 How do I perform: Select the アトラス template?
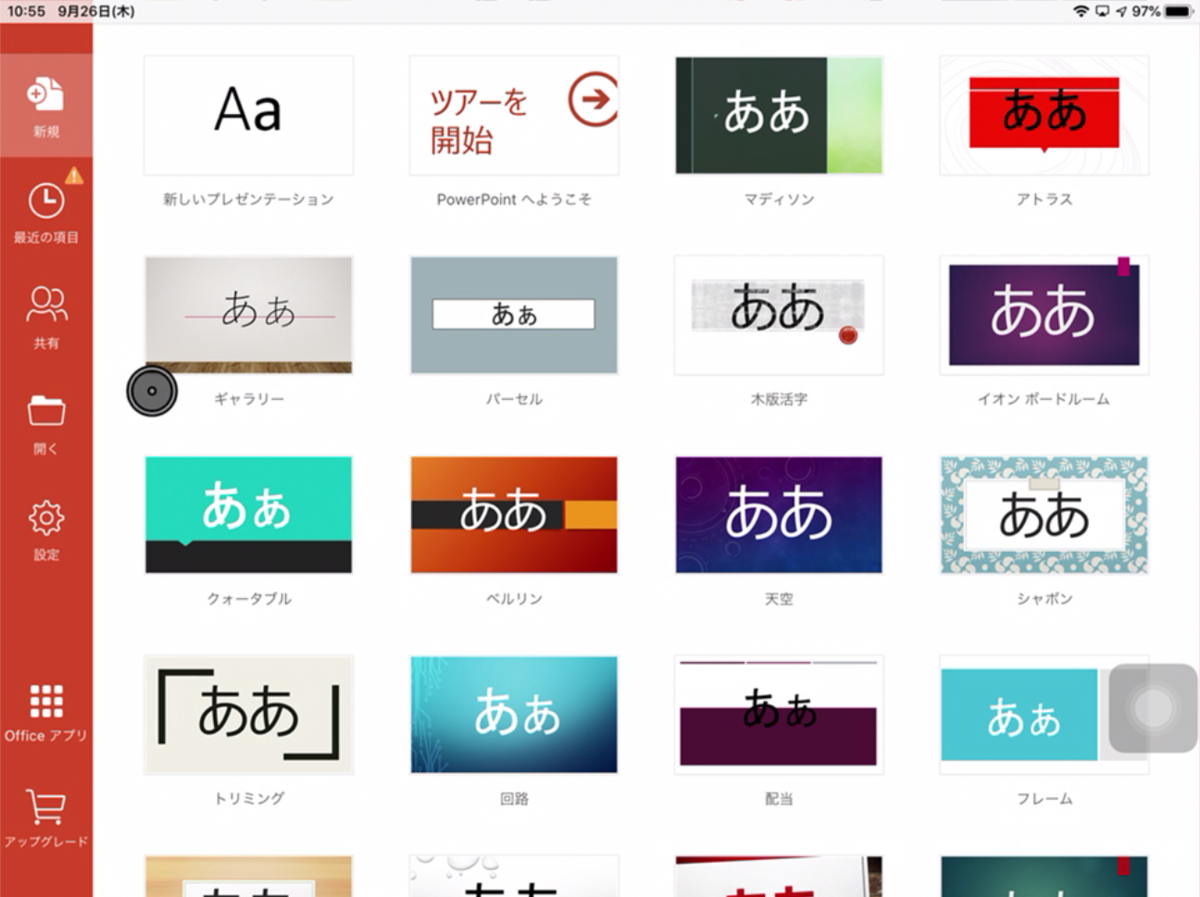[x=1043, y=115]
